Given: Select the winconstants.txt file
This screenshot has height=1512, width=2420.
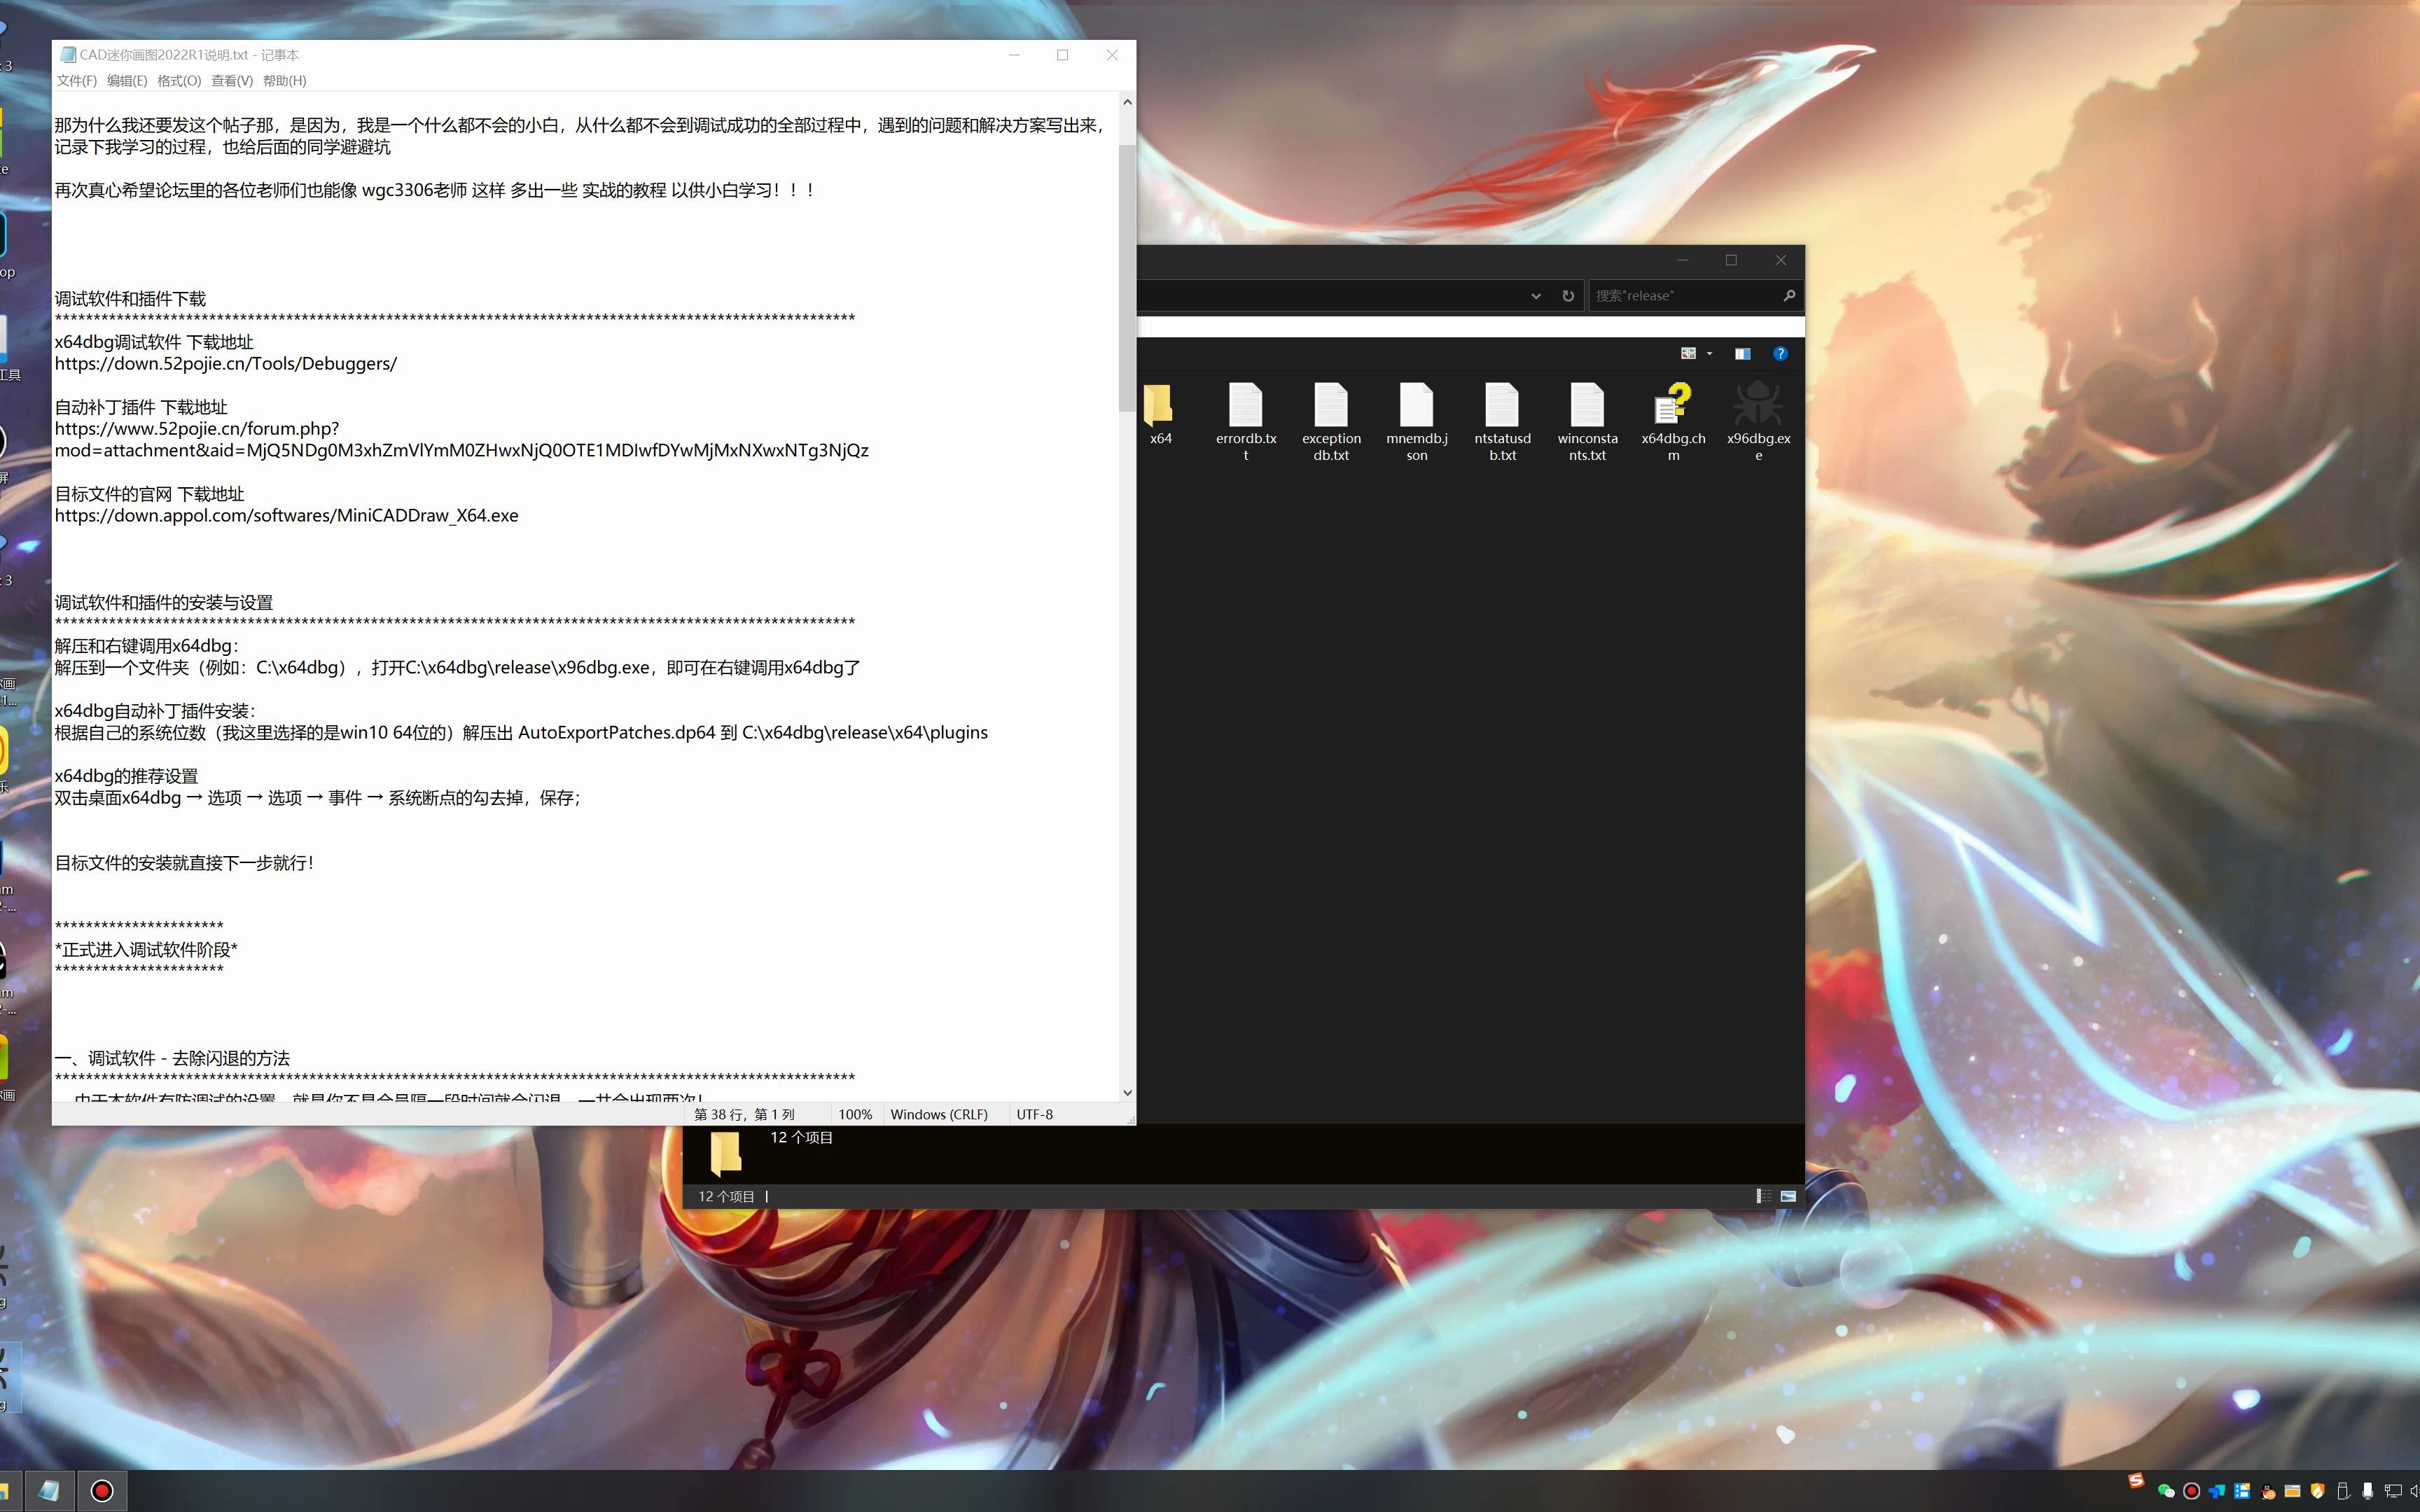Looking at the screenshot, I should pyautogui.click(x=1587, y=421).
